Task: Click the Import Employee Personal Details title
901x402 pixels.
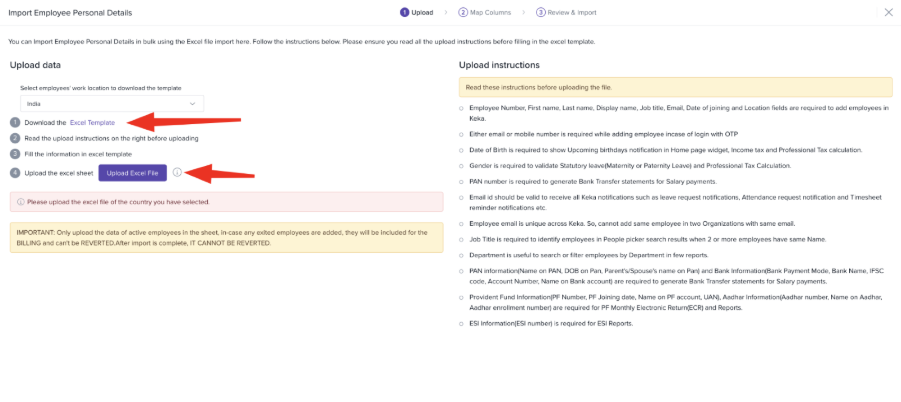Action: tap(70, 13)
